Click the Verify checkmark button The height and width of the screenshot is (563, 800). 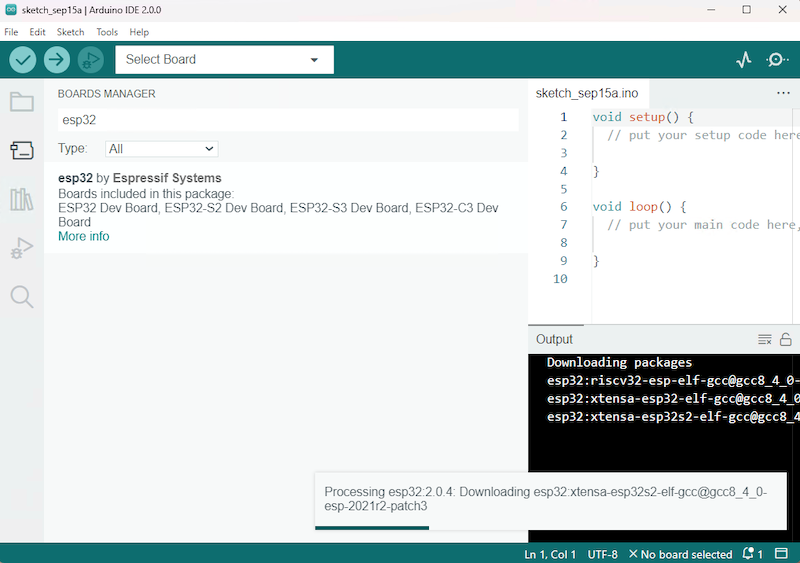(x=23, y=60)
